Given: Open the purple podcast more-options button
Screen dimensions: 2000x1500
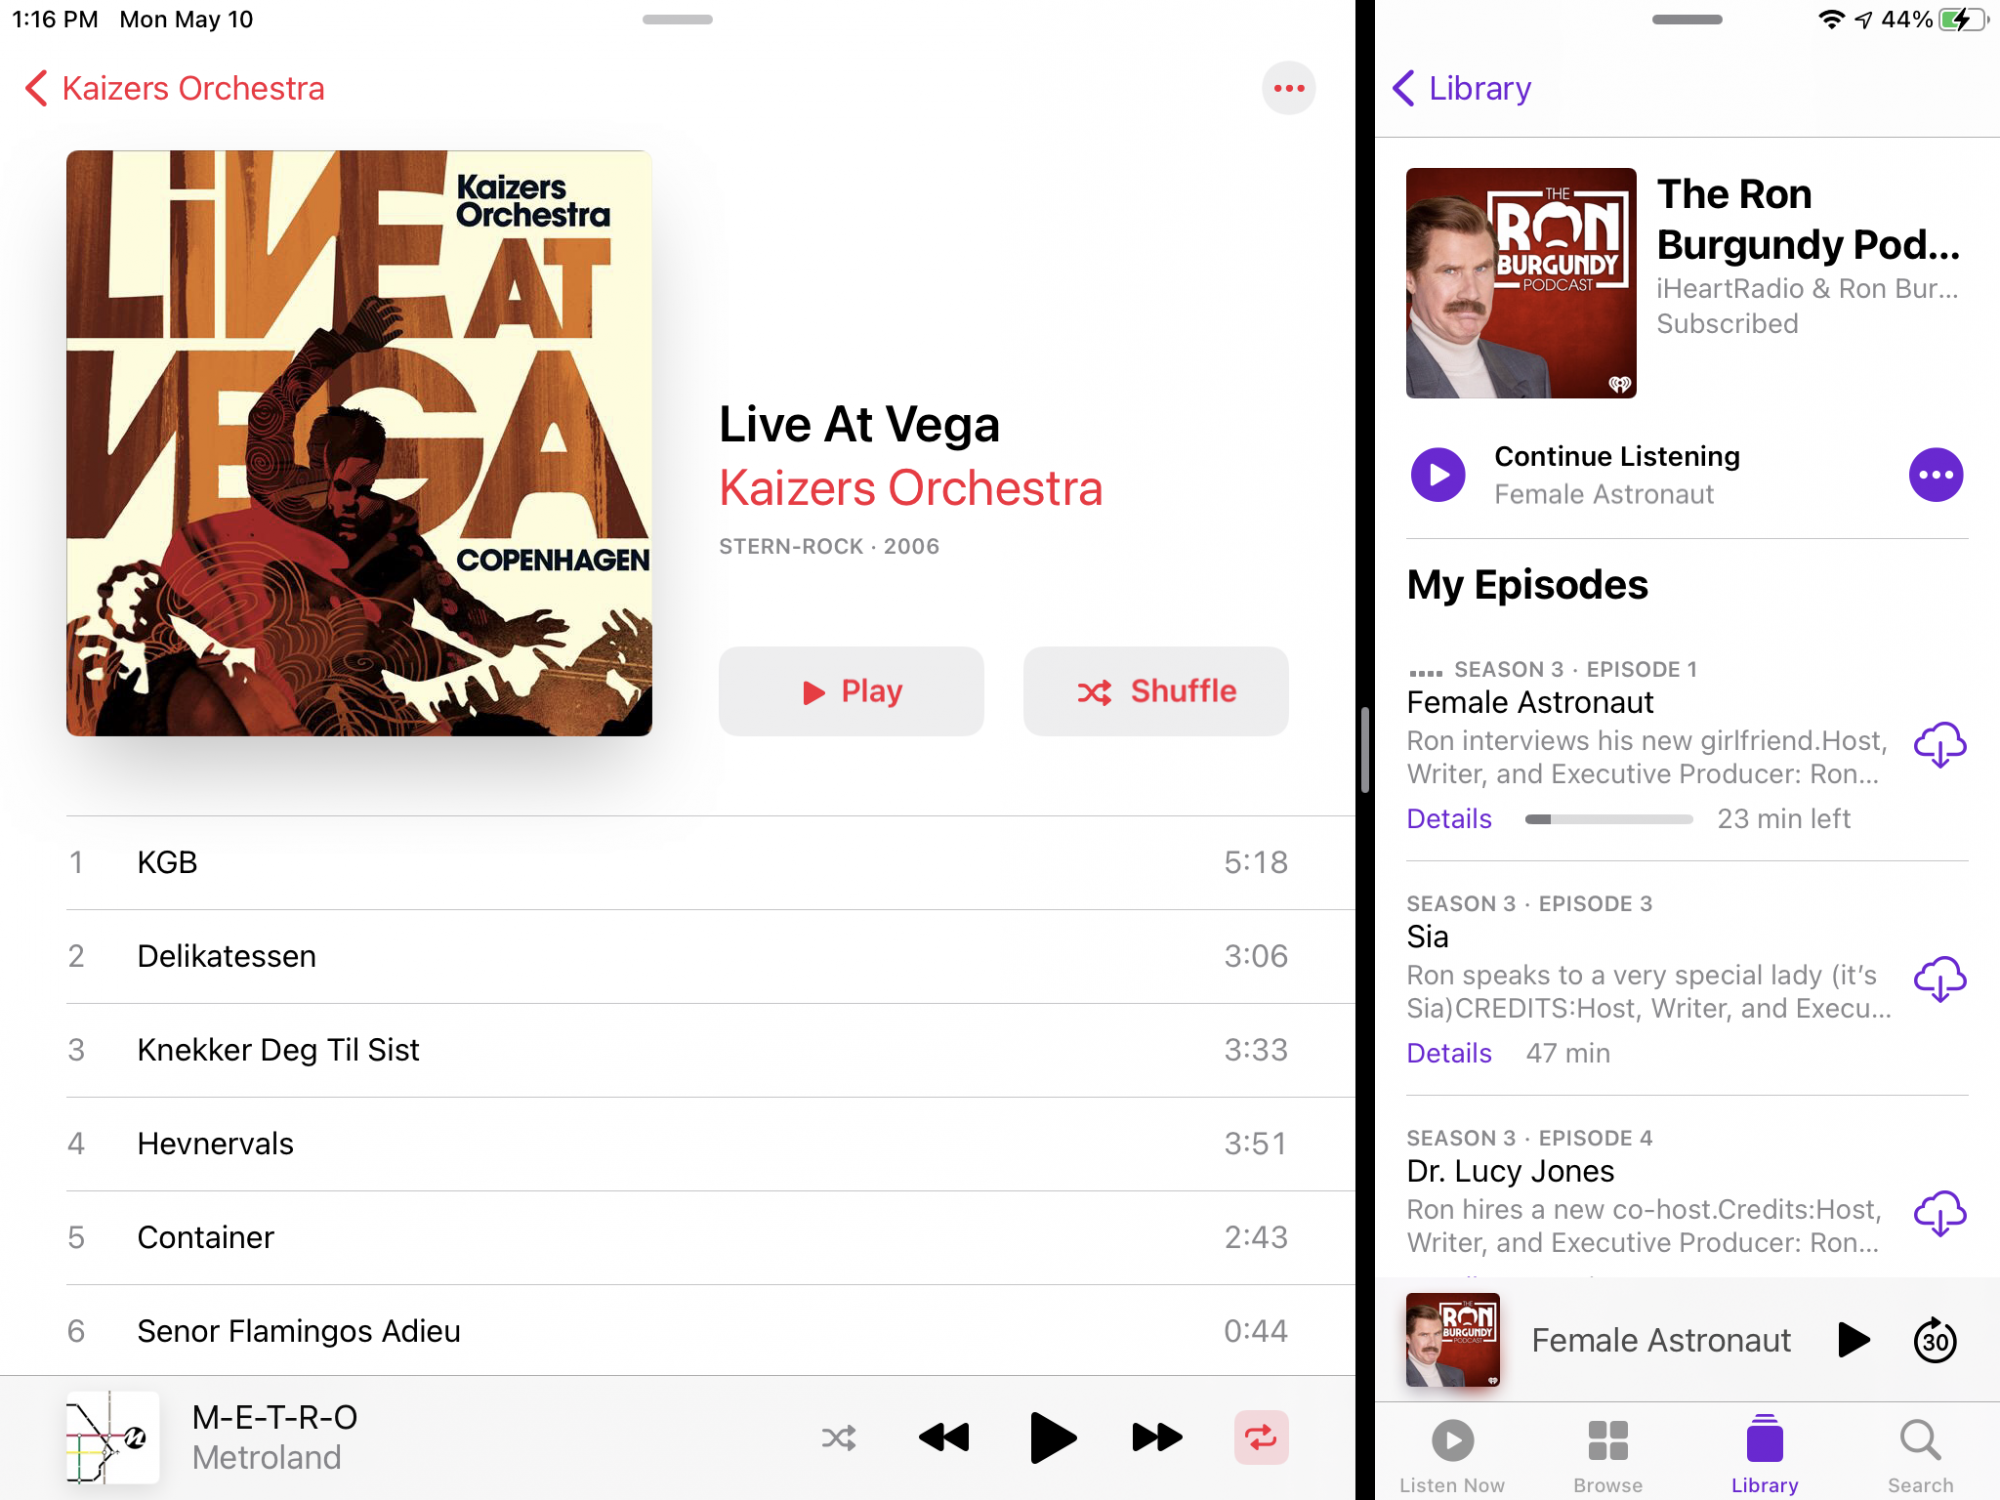Looking at the screenshot, I should [1935, 475].
